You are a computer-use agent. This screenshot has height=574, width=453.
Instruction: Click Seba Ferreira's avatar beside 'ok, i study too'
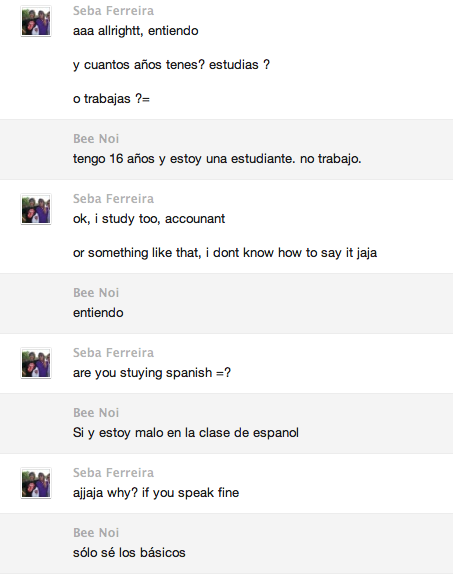click(36, 209)
